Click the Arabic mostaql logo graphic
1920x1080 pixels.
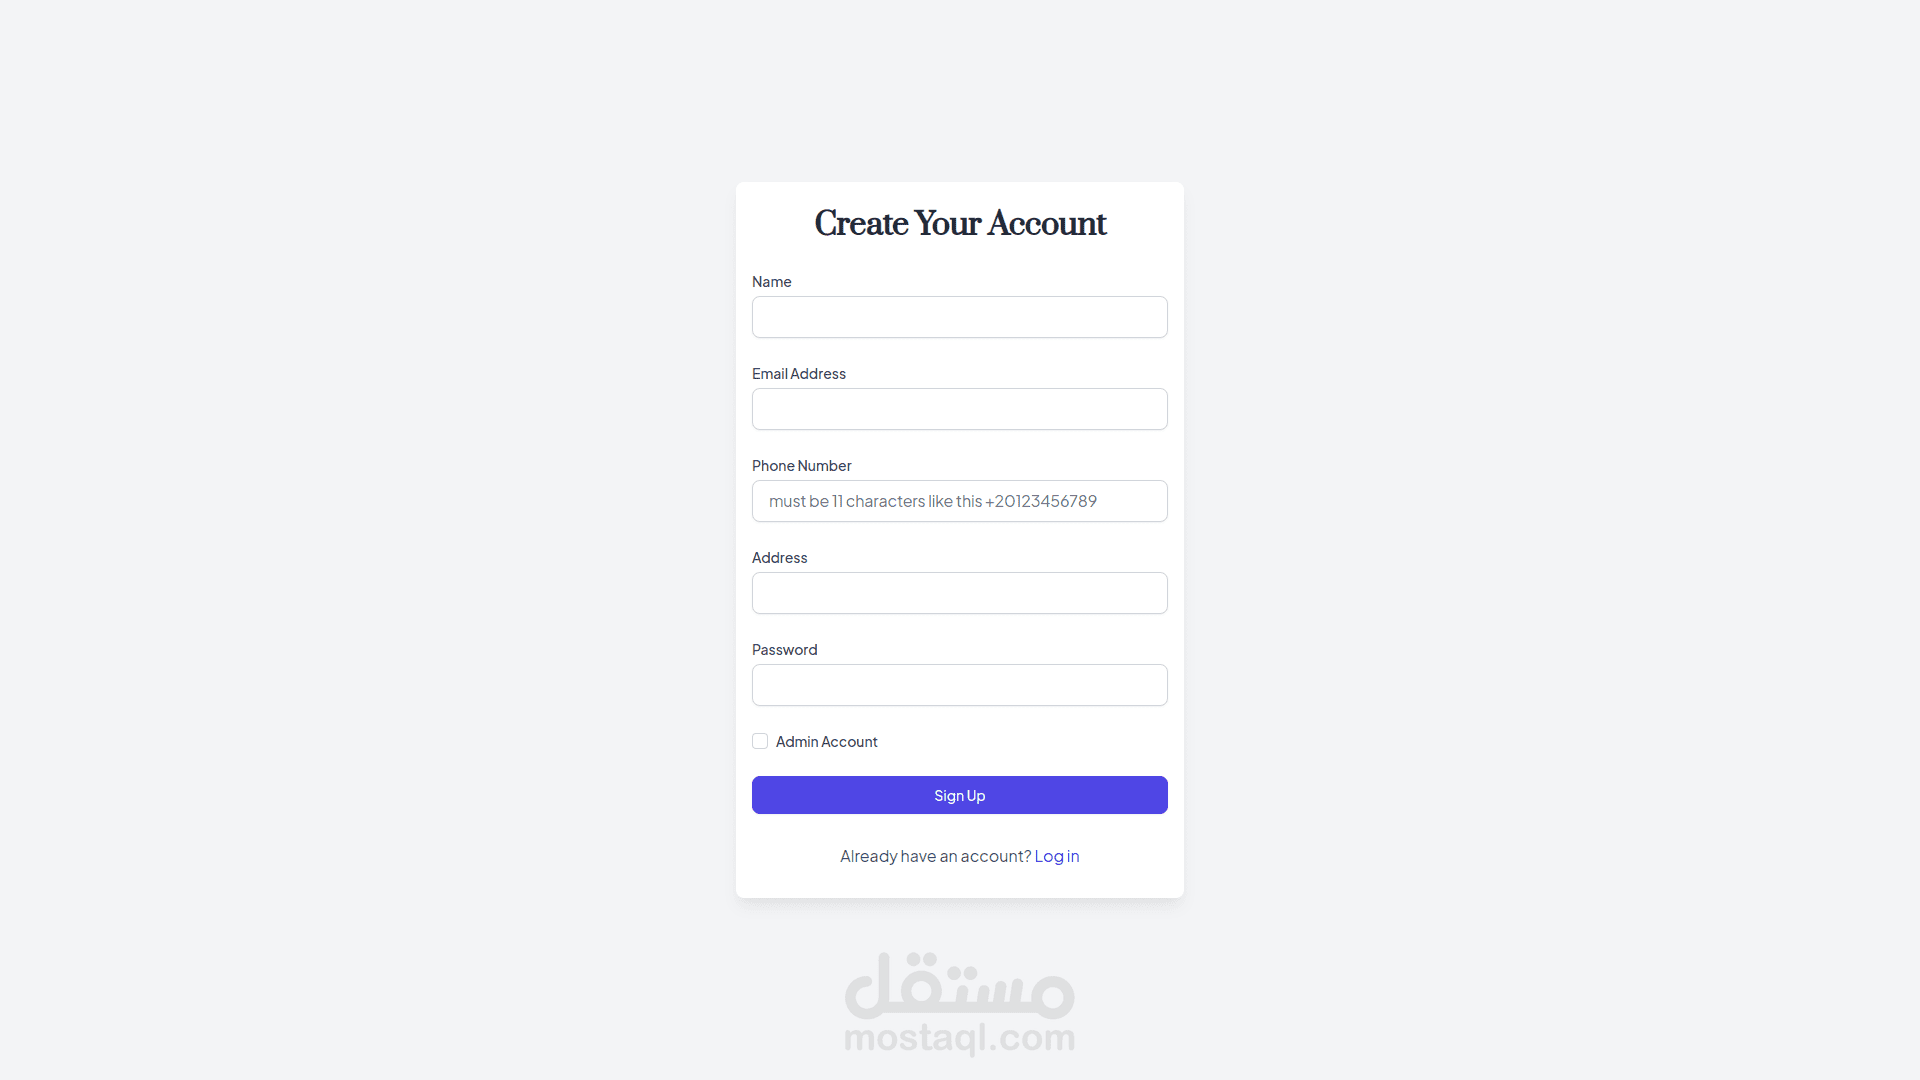pyautogui.click(x=959, y=984)
